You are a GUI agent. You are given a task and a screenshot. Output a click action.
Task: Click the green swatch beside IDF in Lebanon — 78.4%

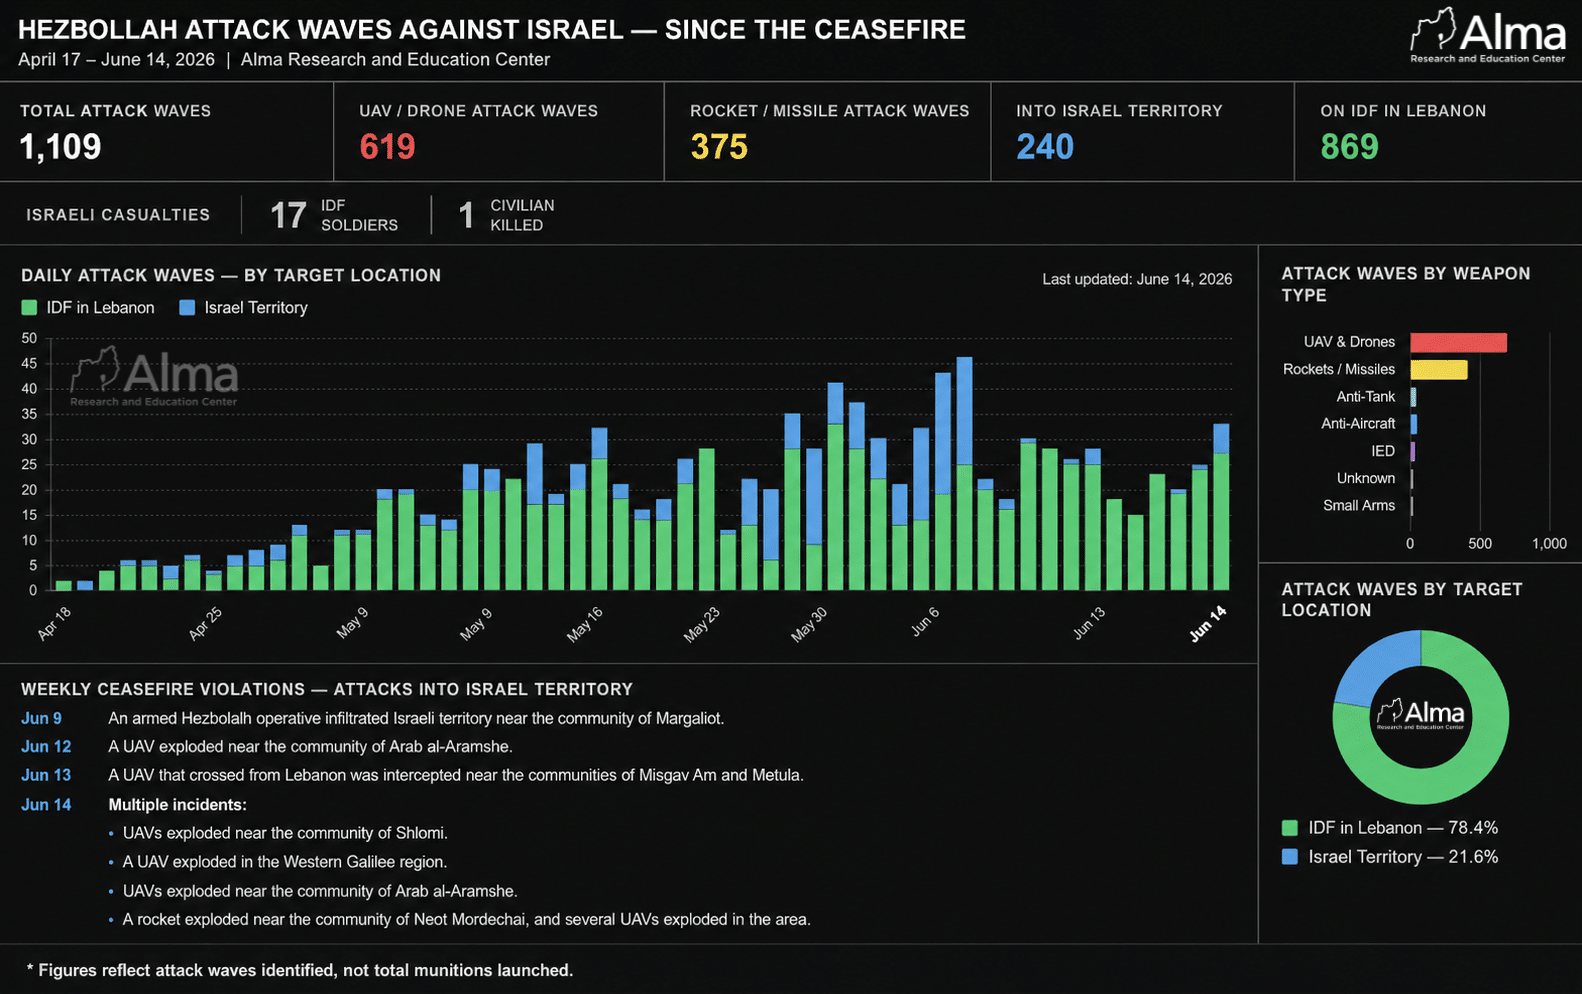[1290, 828]
